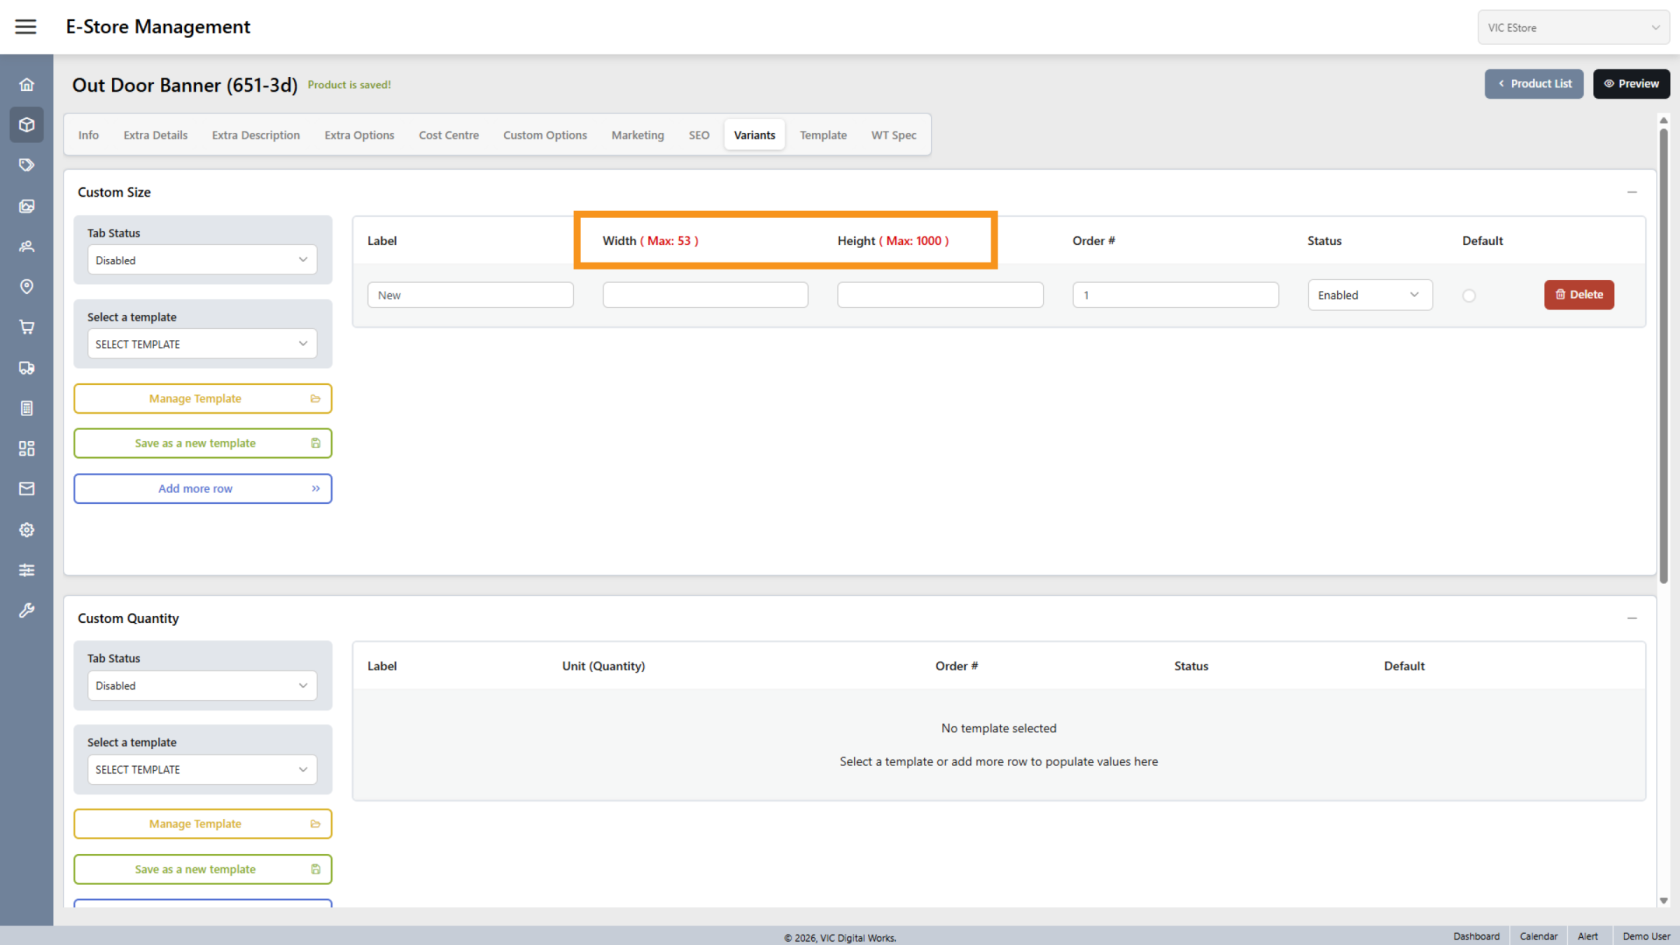Expand the Enabled status dropdown
Screen dimensions: 1680x945
point(1369,295)
